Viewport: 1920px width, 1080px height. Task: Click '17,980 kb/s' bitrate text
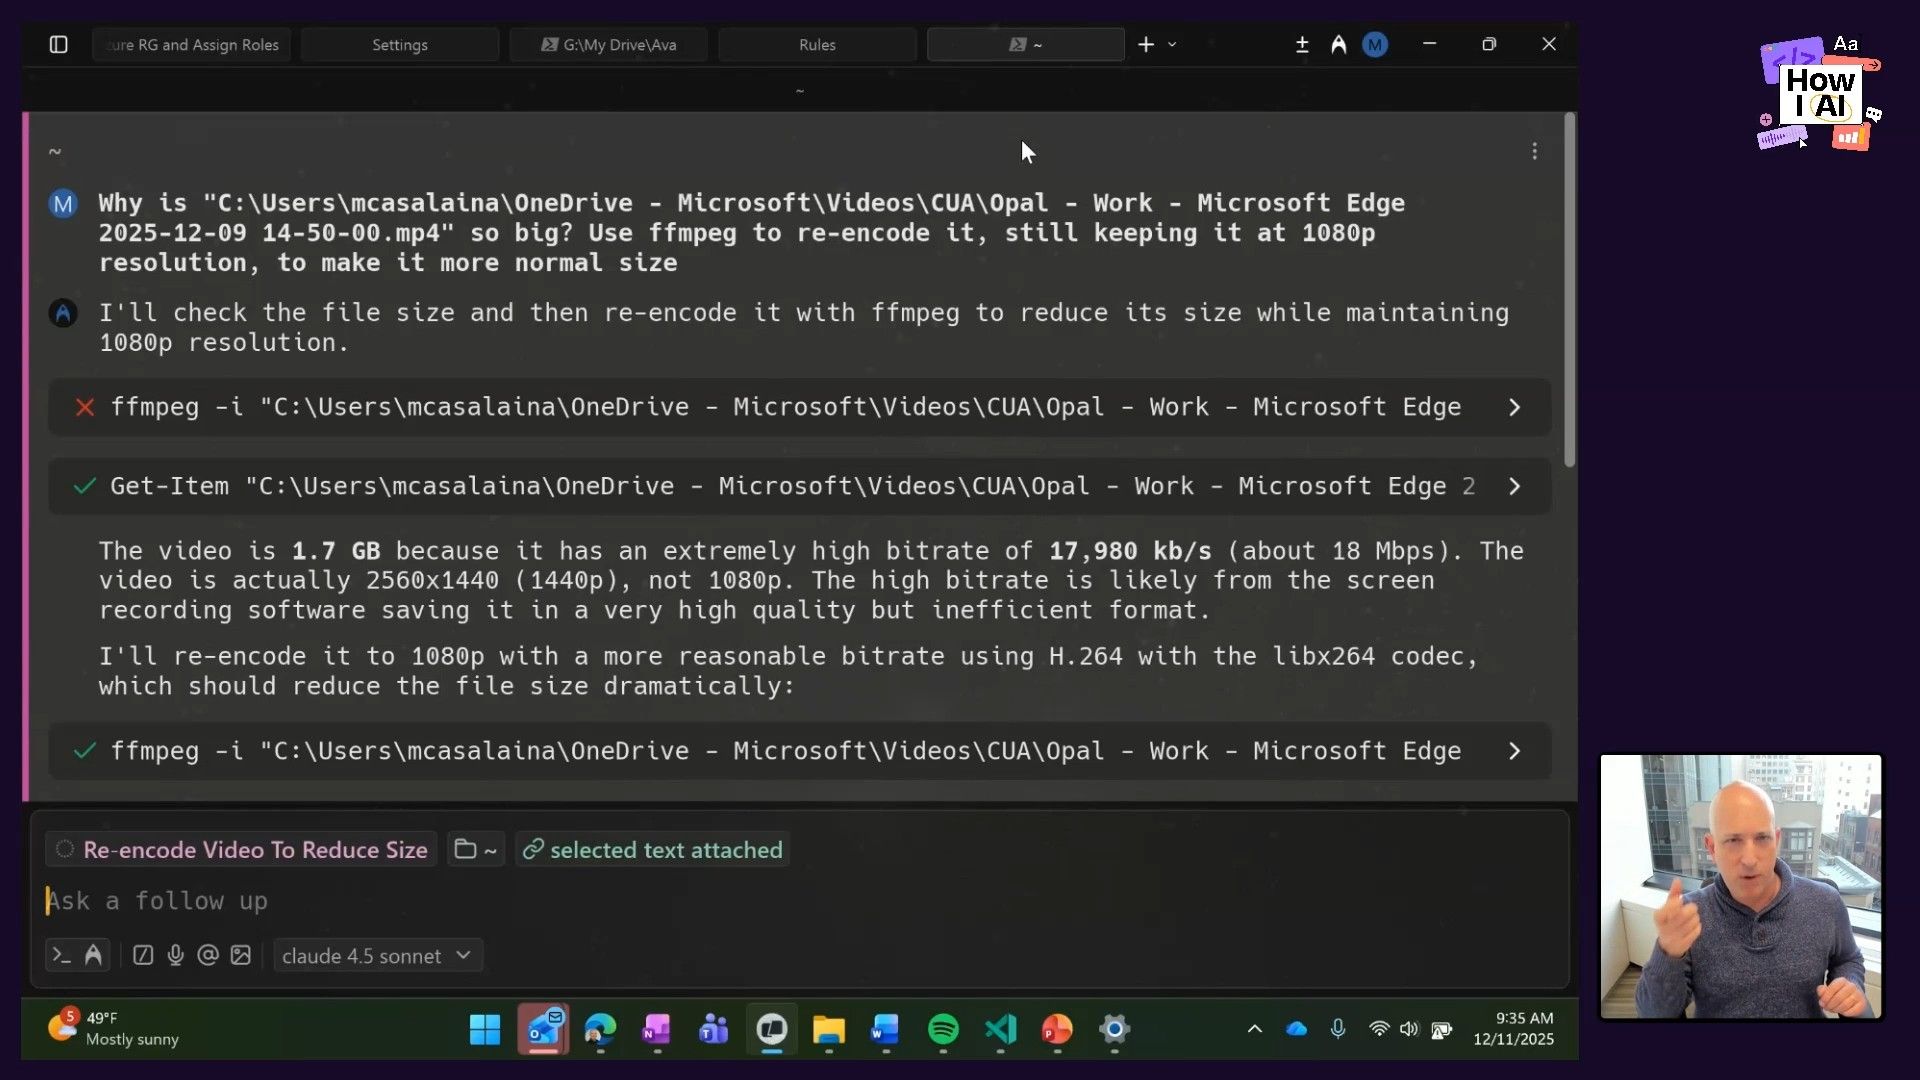click(x=1130, y=551)
